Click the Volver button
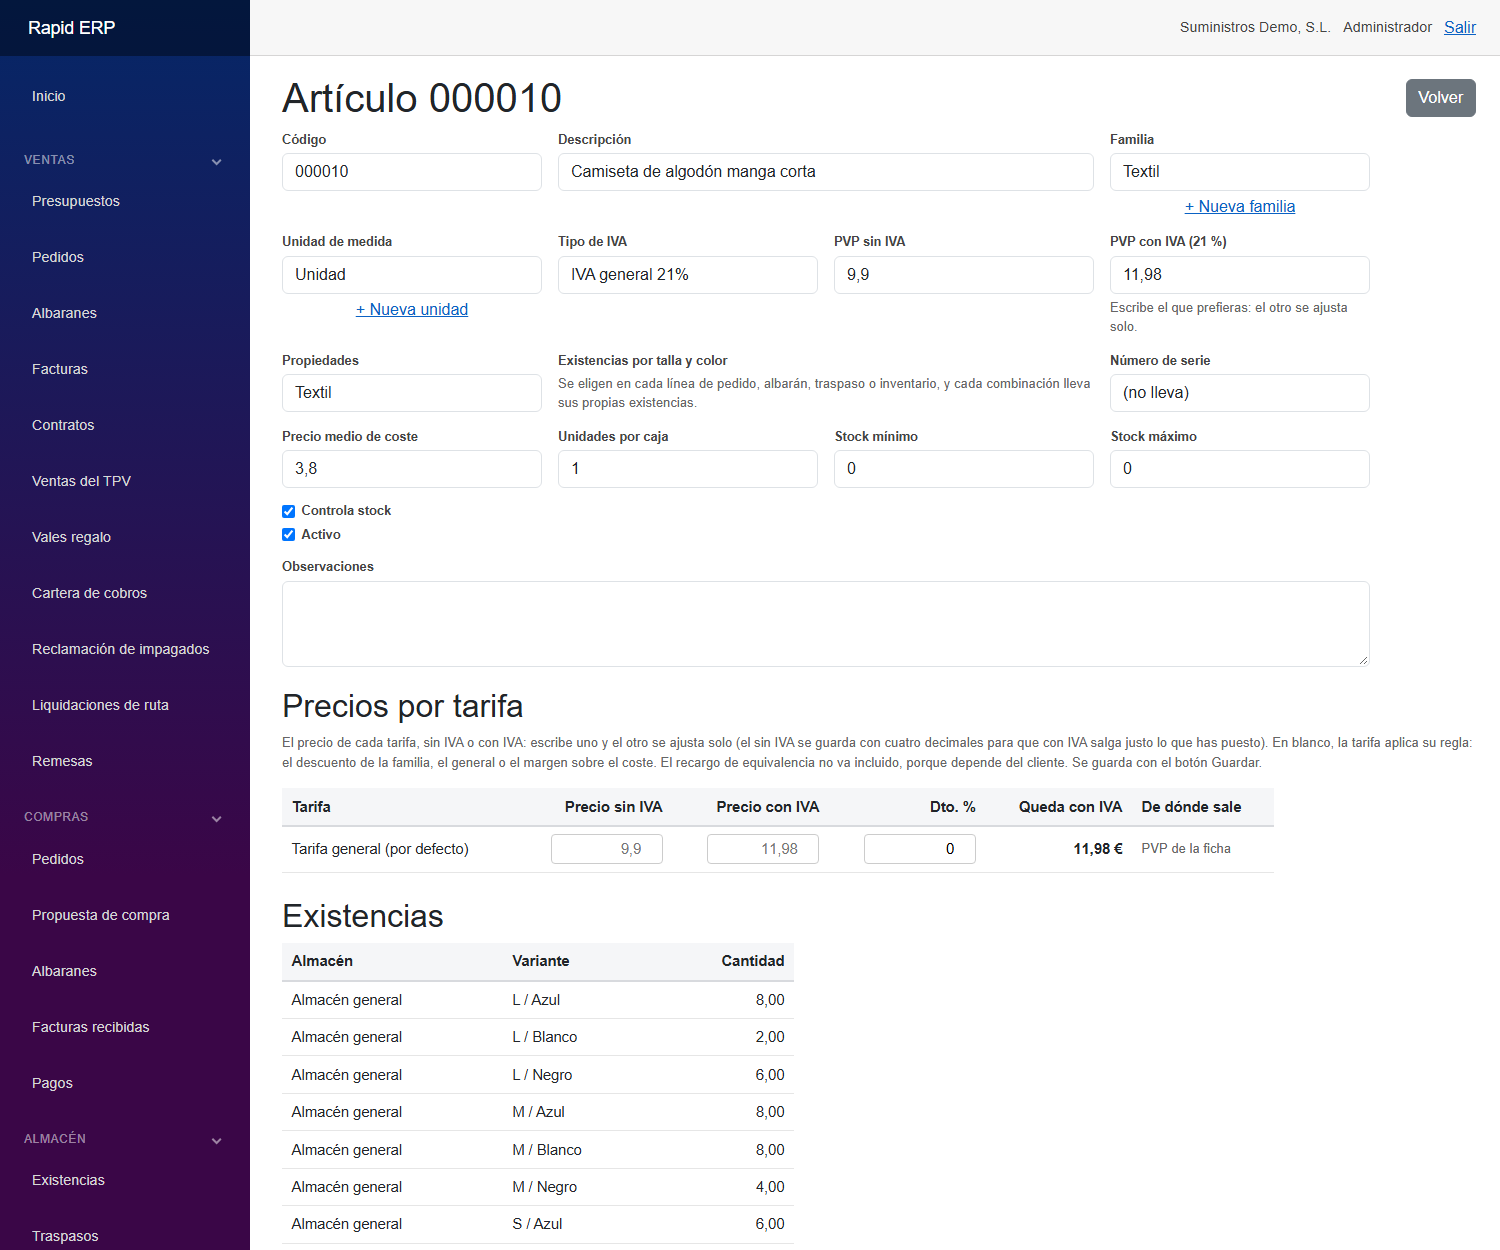The image size is (1500, 1250). pyautogui.click(x=1440, y=98)
